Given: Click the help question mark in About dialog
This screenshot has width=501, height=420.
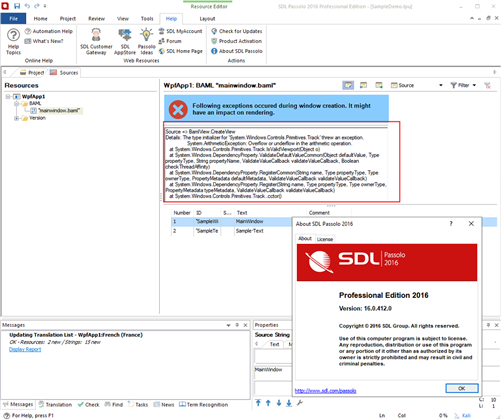Looking at the screenshot, I should (x=451, y=224).
